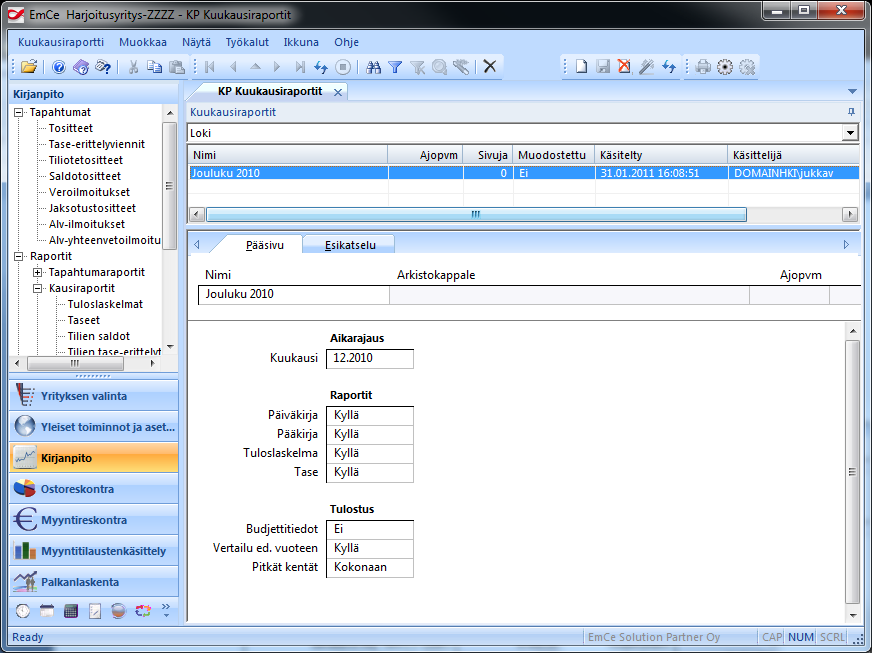Screen dimensions: 872x653
Task: Click the globe sphere icon in bottom bar
Action: (118, 611)
